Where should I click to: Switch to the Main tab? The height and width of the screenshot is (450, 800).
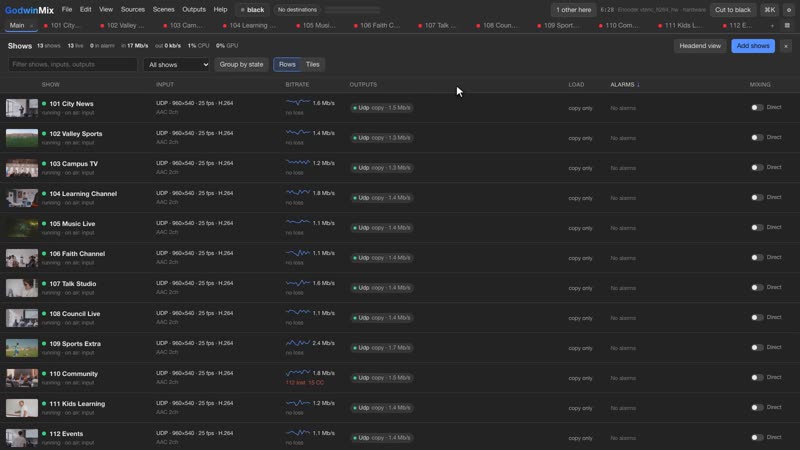coord(17,26)
